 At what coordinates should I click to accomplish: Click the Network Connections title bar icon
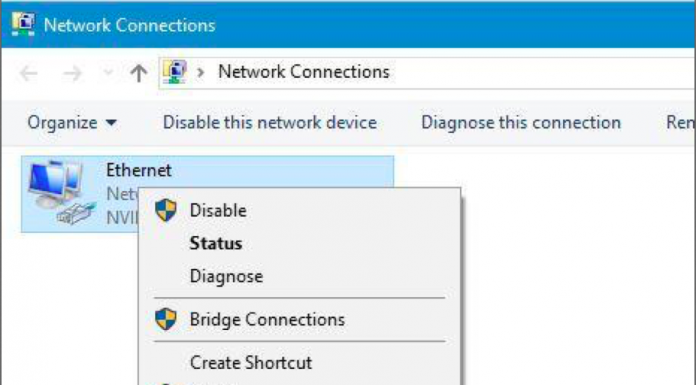(x=23, y=24)
